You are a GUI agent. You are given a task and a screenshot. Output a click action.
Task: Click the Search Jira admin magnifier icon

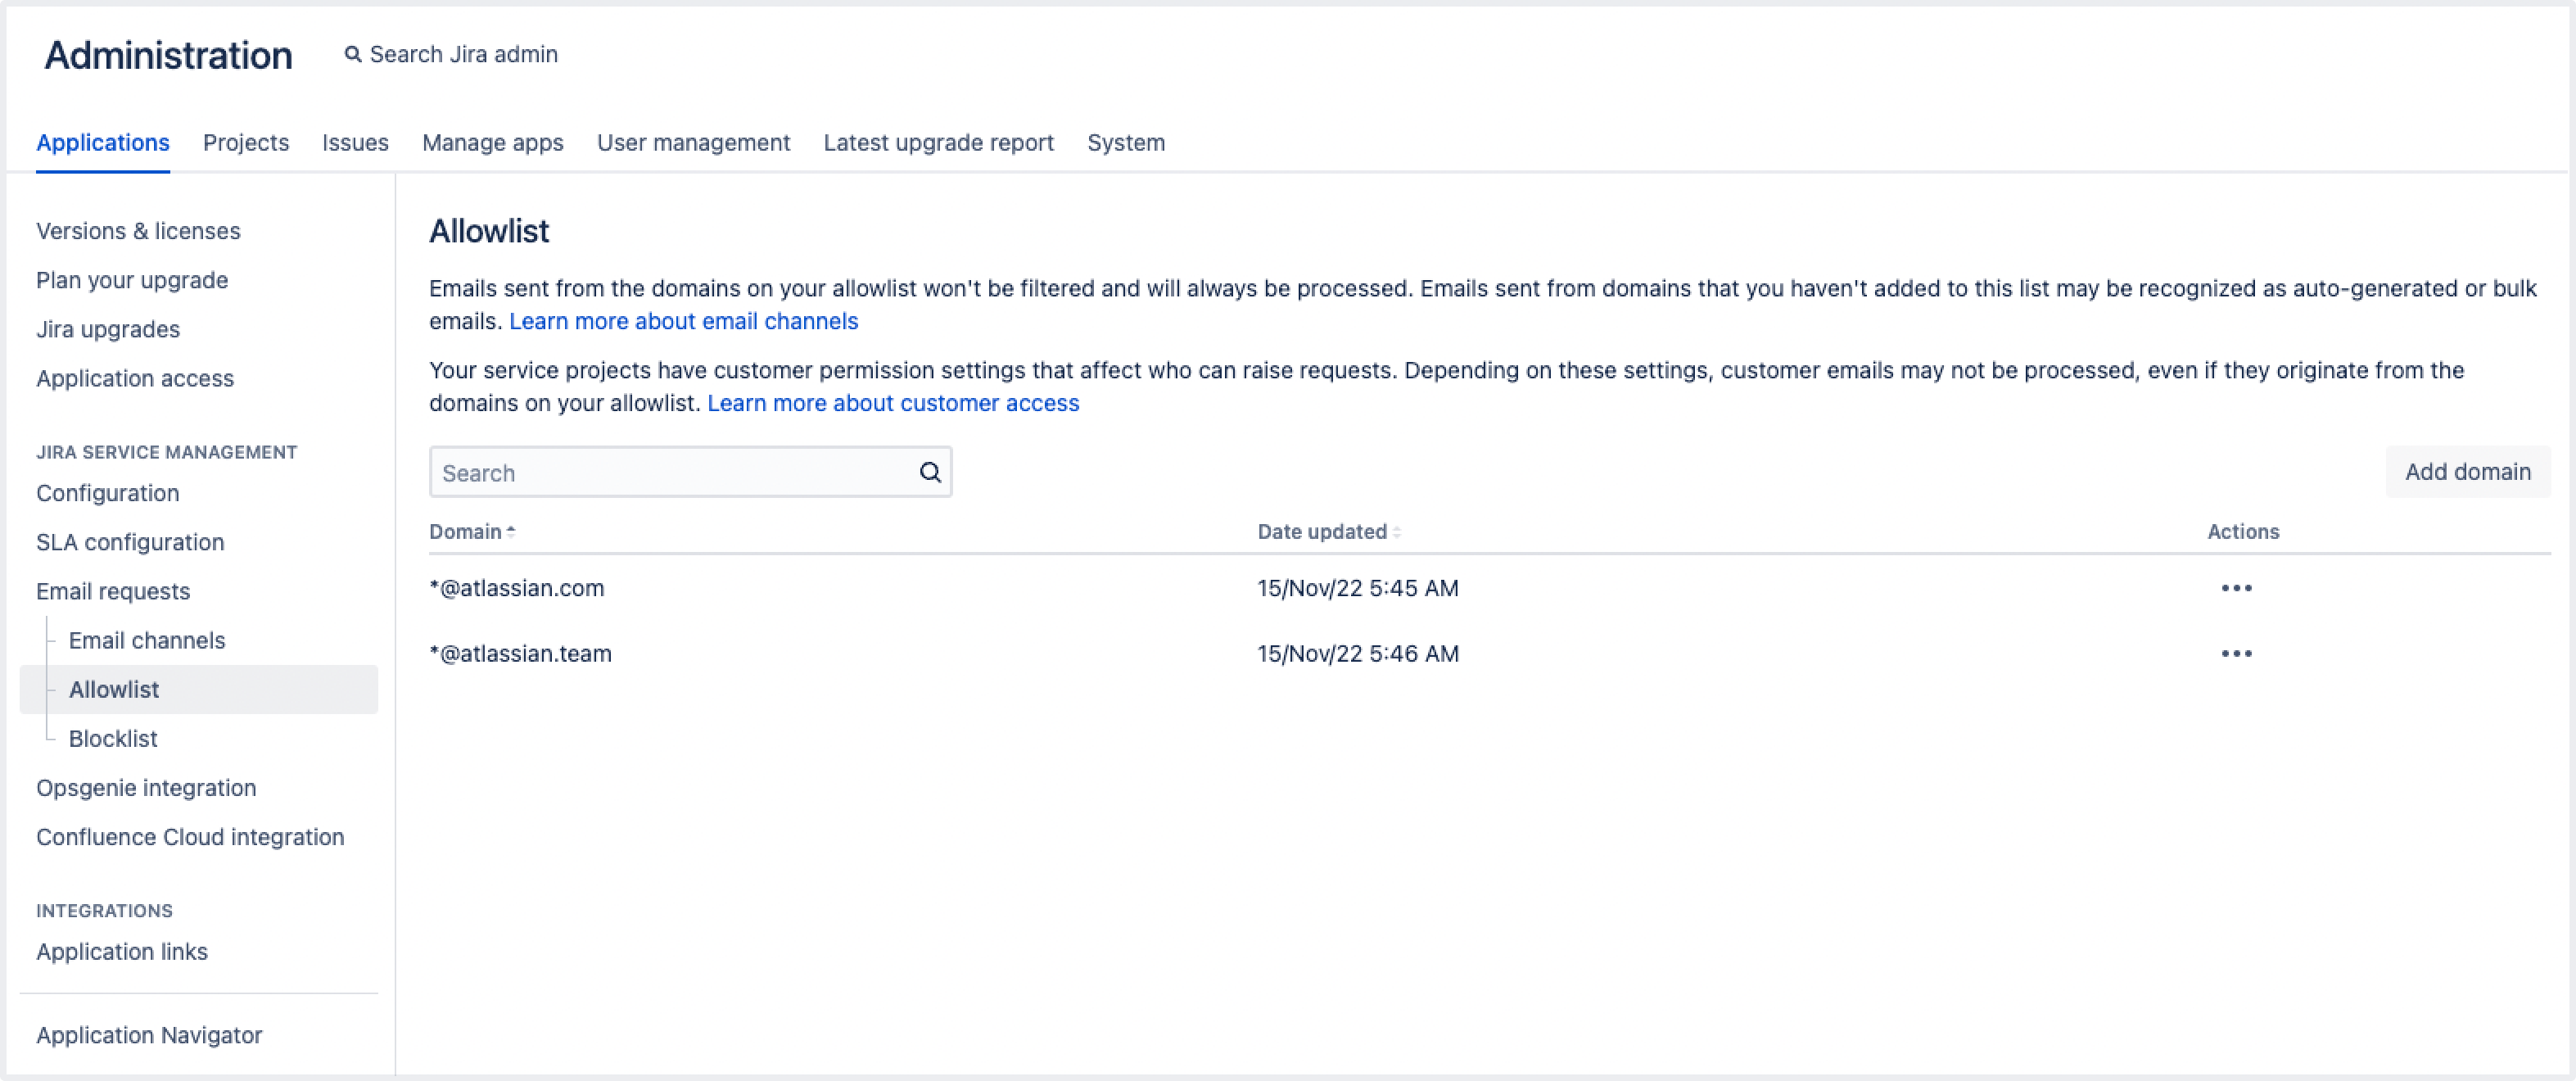(352, 54)
